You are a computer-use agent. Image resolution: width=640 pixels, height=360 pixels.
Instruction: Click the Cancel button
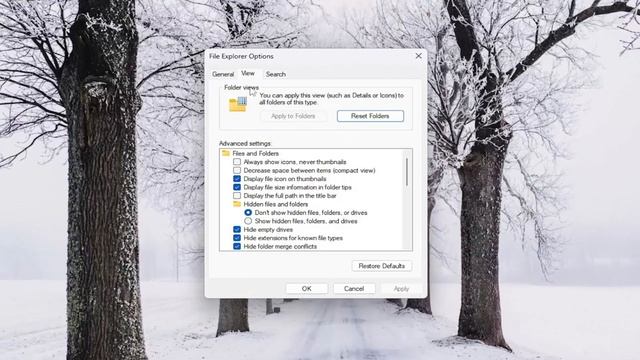pos(354,289)
